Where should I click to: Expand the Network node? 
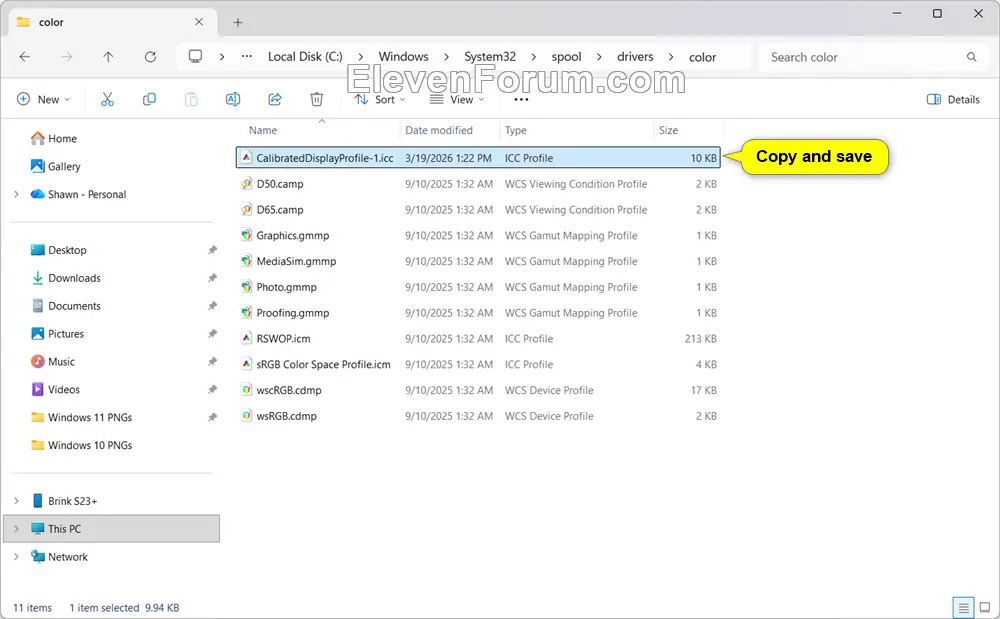[x=16, y=557]
